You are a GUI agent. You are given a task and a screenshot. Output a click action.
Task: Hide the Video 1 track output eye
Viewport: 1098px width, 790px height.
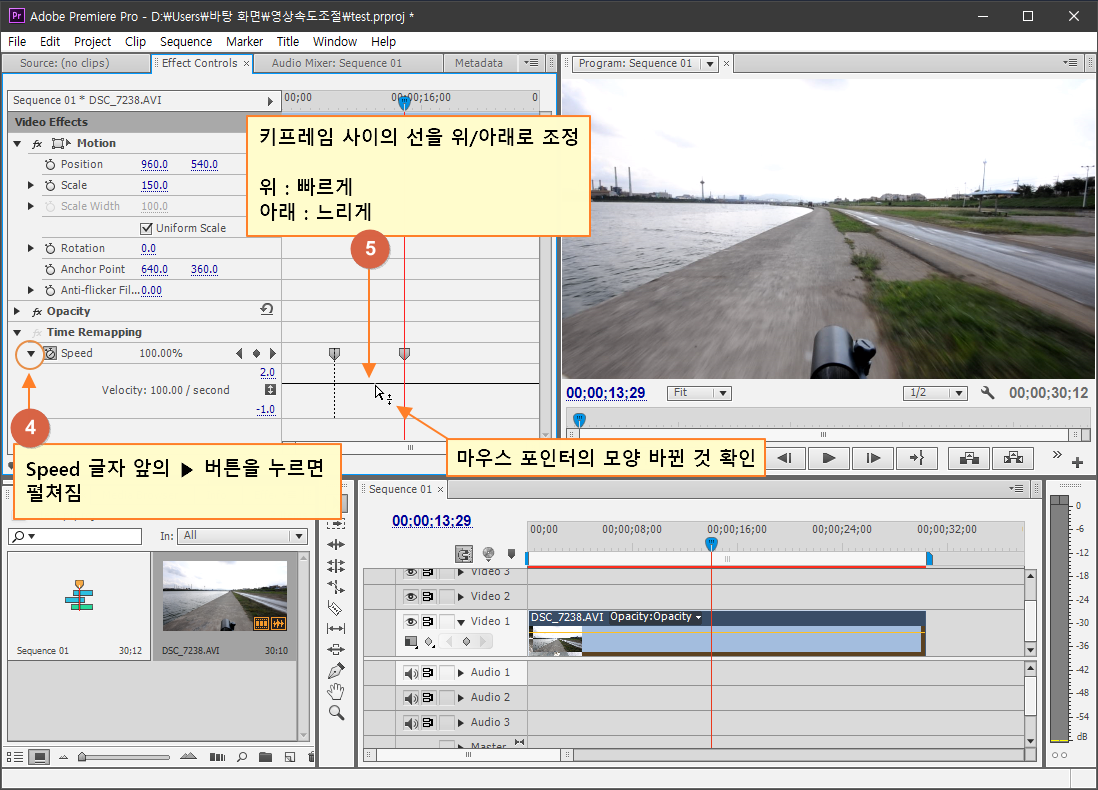411,621
